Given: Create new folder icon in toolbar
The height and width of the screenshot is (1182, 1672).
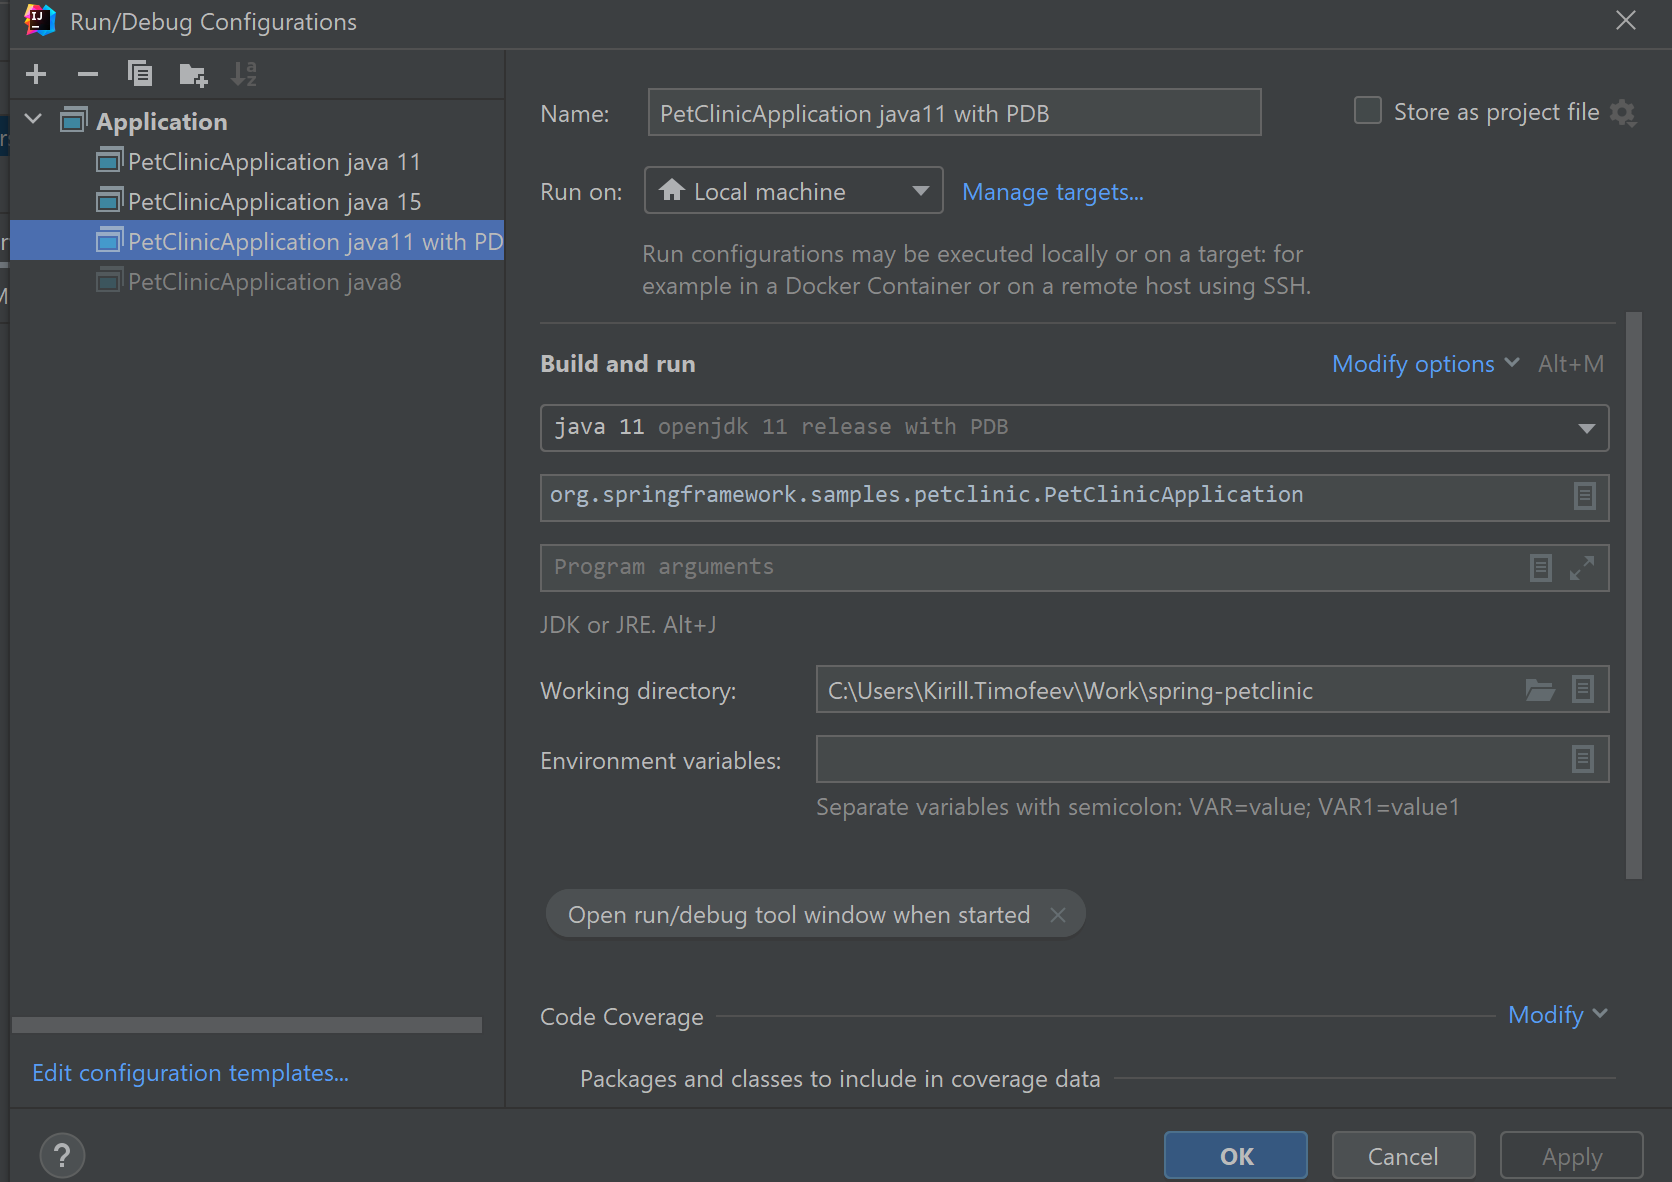Looking at the screenshot, I should 193,74.
